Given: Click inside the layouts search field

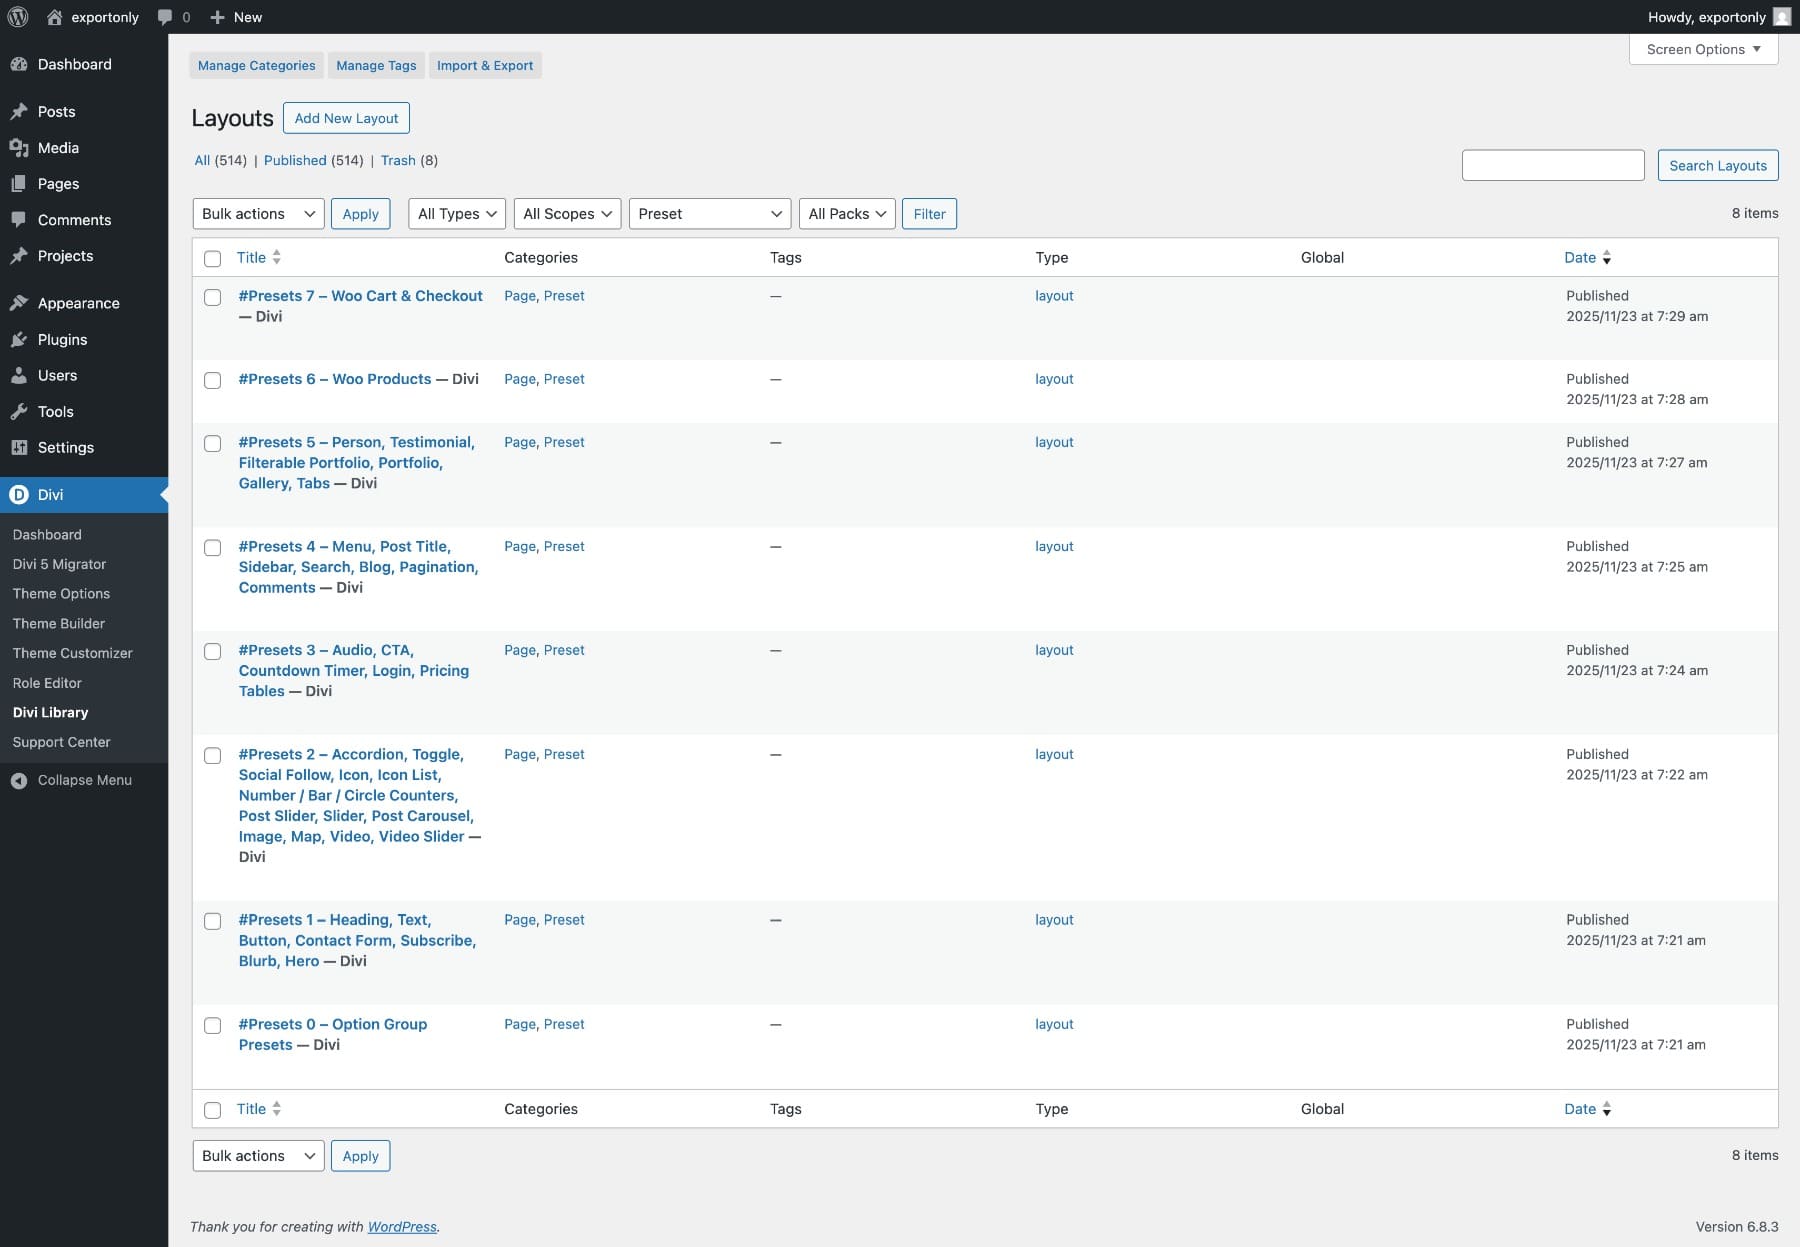Looking at the screenshot, I should [x=1553, y=165].
